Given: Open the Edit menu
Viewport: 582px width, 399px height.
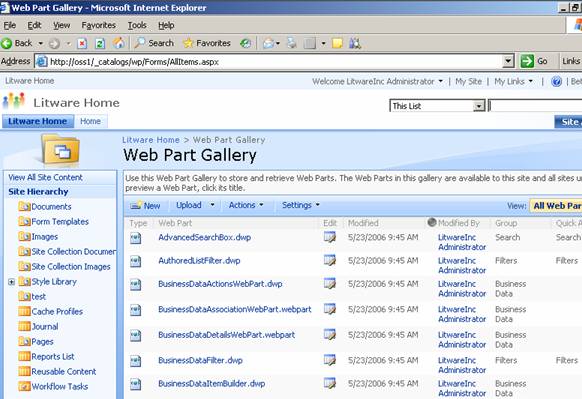Looking at the screenshot, I should click(34, 25).
